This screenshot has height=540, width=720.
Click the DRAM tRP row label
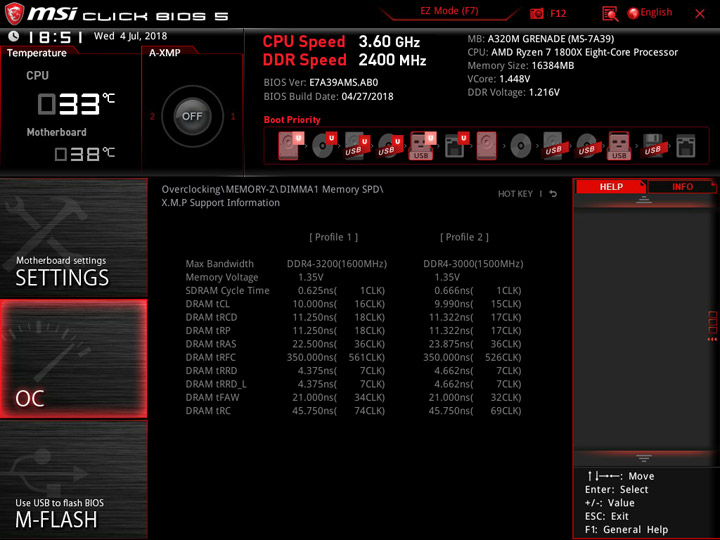pos(208,330)
